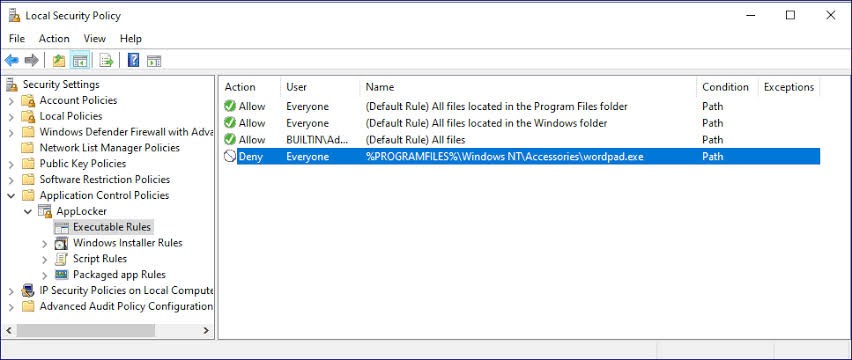This screenshot has width=852, height=360.
Task: Click the tree scrollbar left arrow
Action: 8,330
